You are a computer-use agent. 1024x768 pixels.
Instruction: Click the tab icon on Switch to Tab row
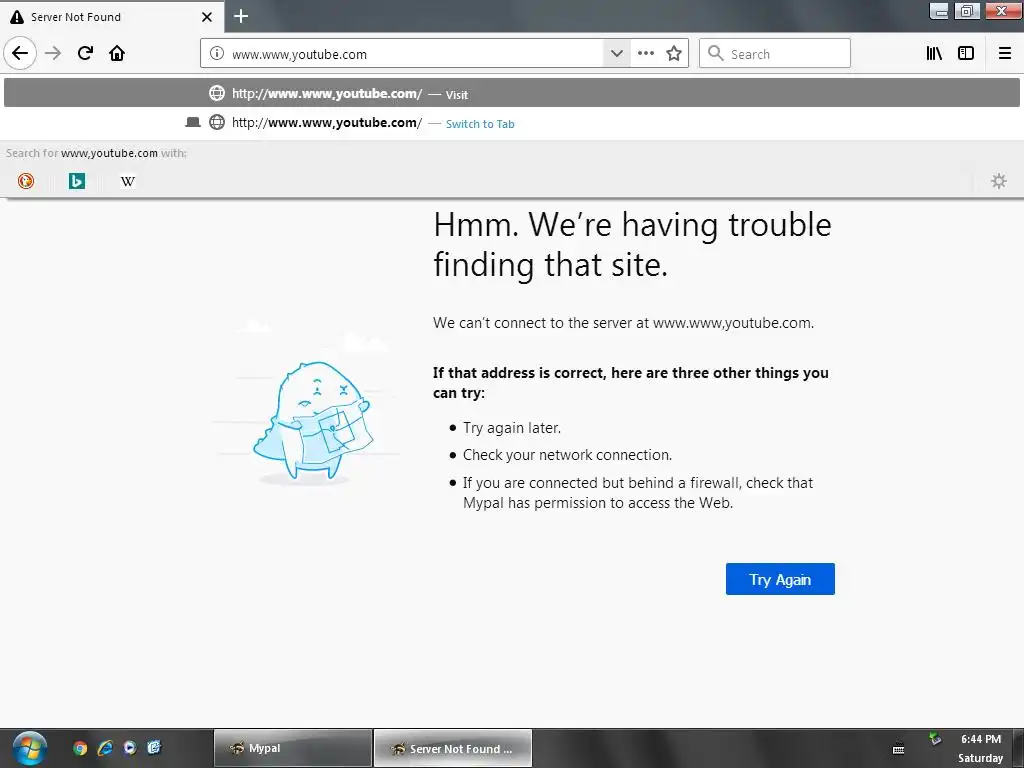pyautogui.click(x=193, y=122)
